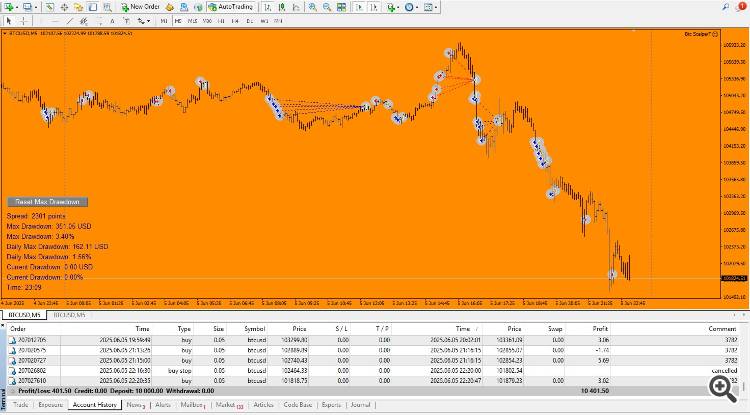Image resolution: width=750 pixels, height=415 pixels.
Task: Select the cursor arrow tool
Action: pos(9,21)
